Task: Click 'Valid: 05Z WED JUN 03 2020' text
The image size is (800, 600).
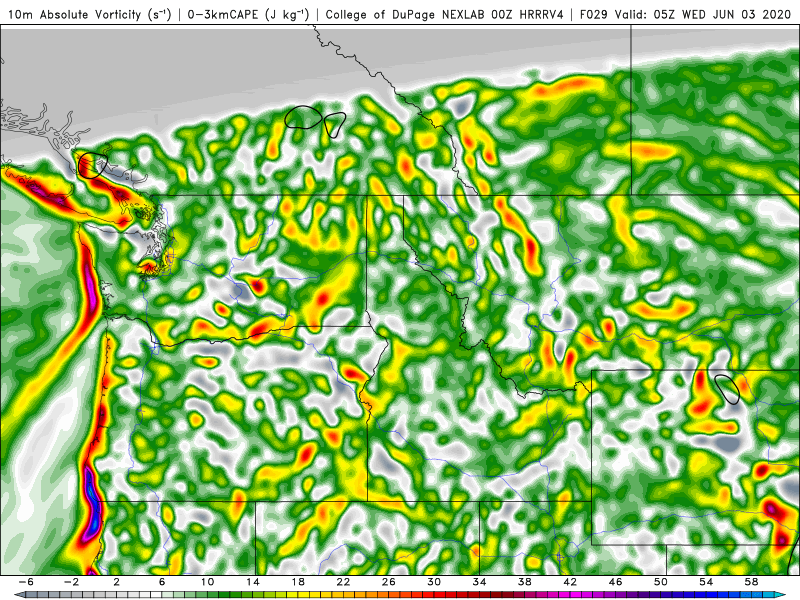Action: (x=704, y=14)
